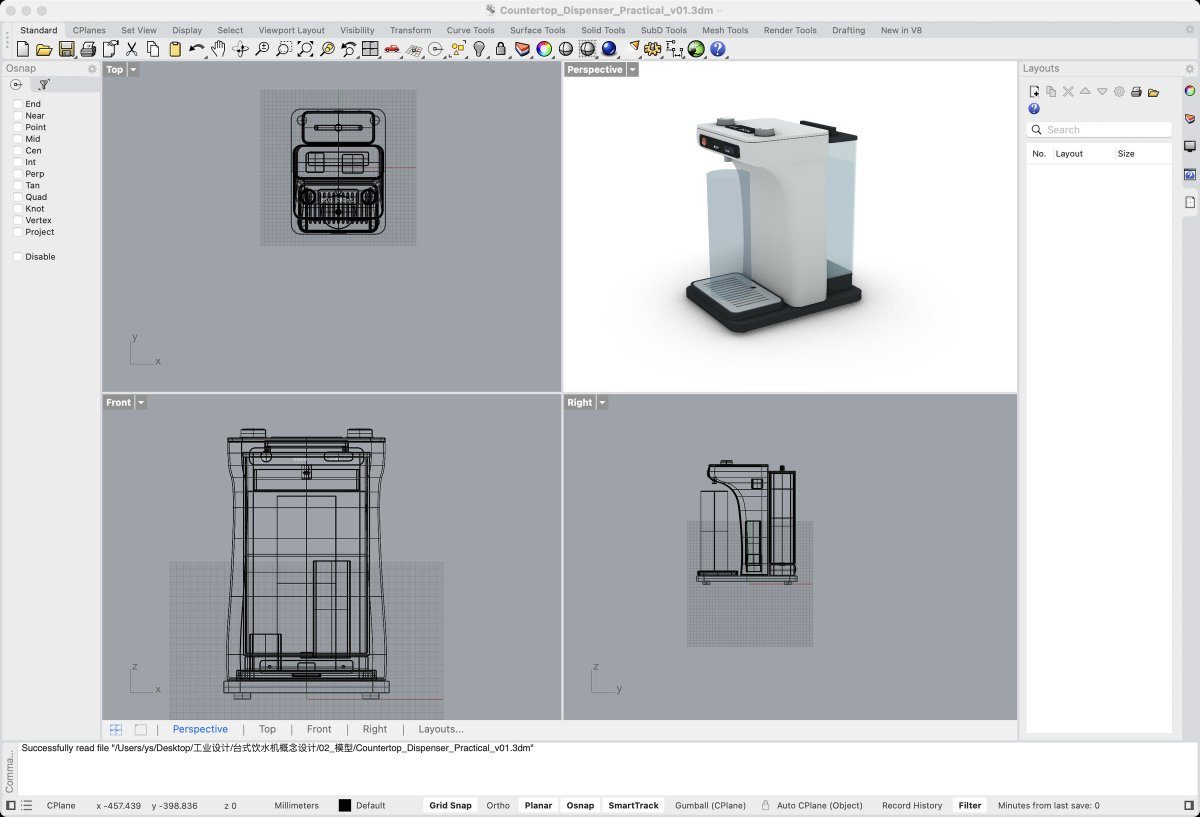Click the blue Help question mark in the Standard toolbar
This screenshot has width=1200, height=817.
(x=718, y=49)
